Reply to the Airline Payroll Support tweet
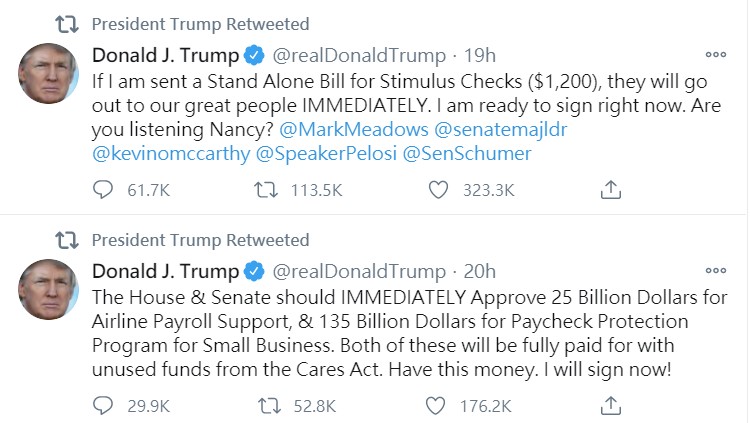The width and height of the screenshot is (750, 423). point(103,405)
